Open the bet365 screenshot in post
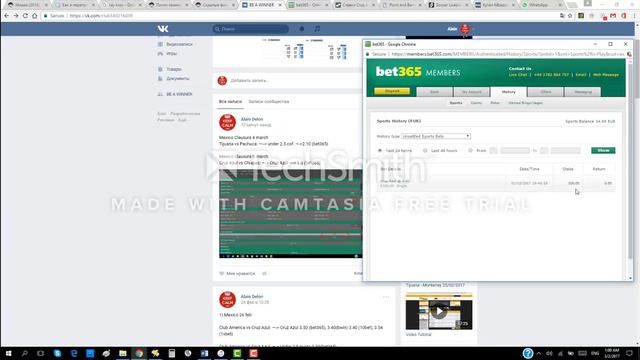 290,214
